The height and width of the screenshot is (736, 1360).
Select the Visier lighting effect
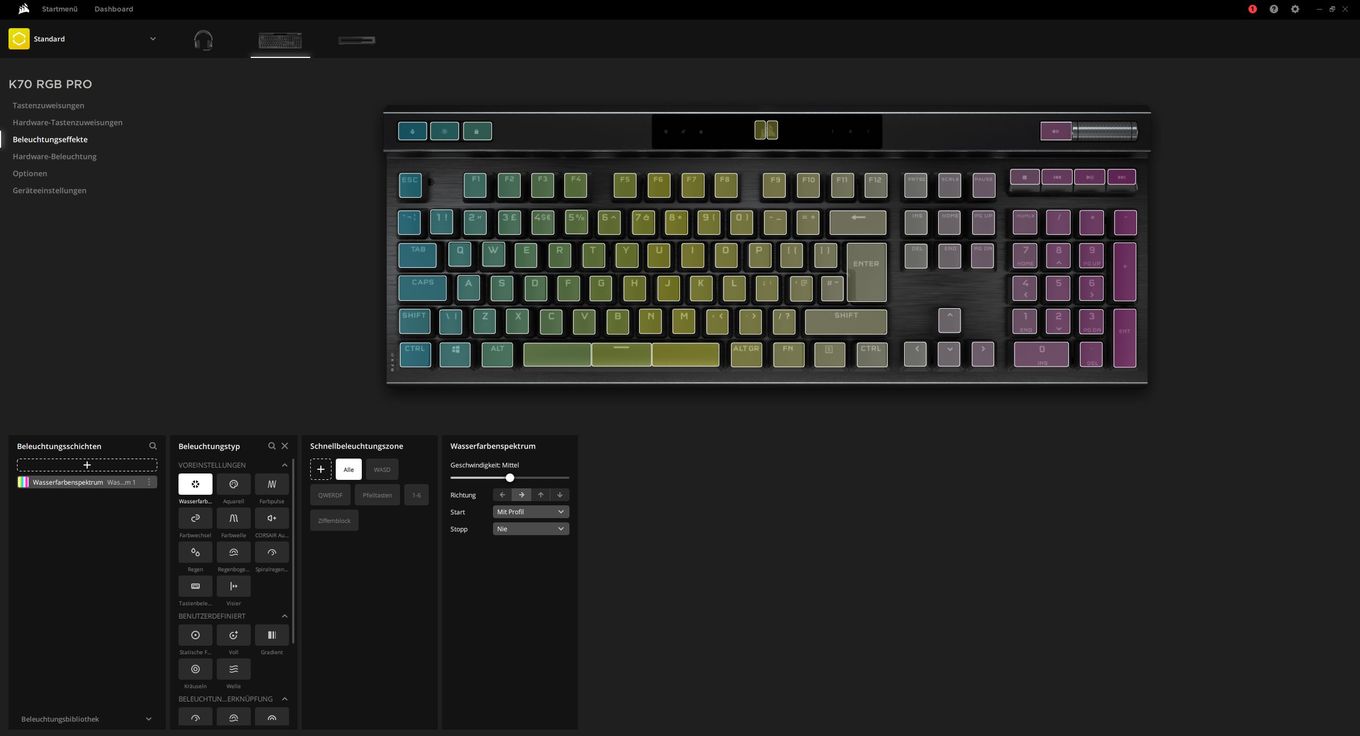tap(233, 586)
